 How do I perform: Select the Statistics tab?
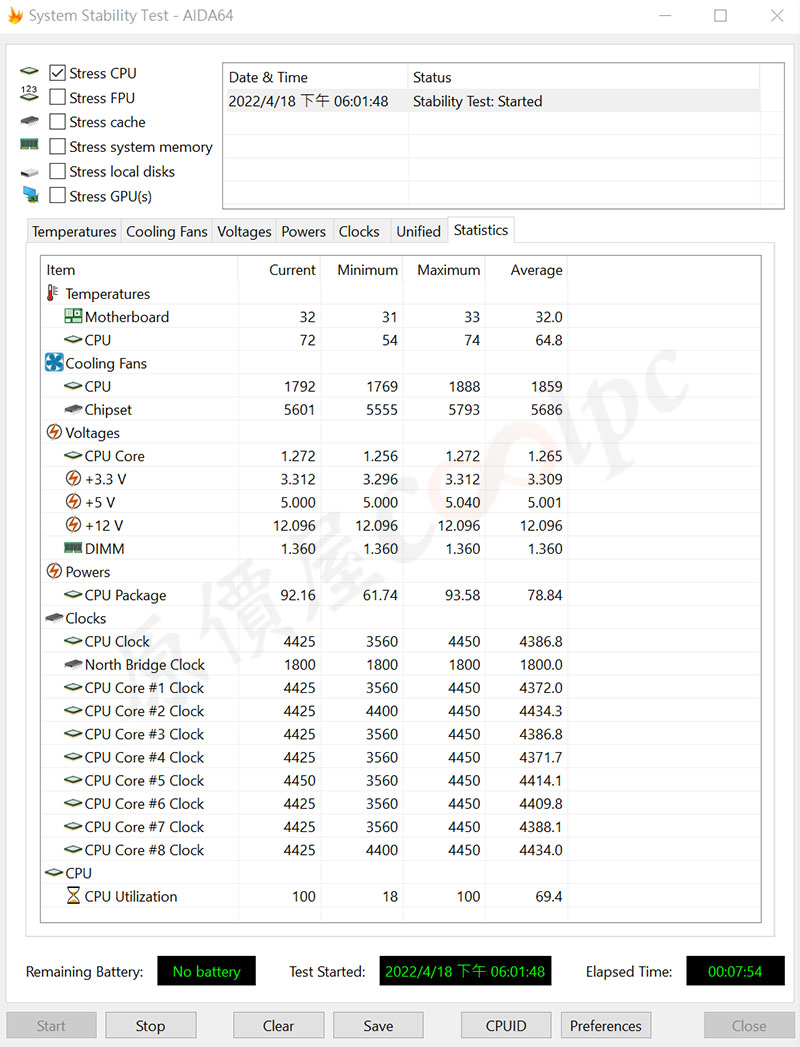click(x=481, y=230)
